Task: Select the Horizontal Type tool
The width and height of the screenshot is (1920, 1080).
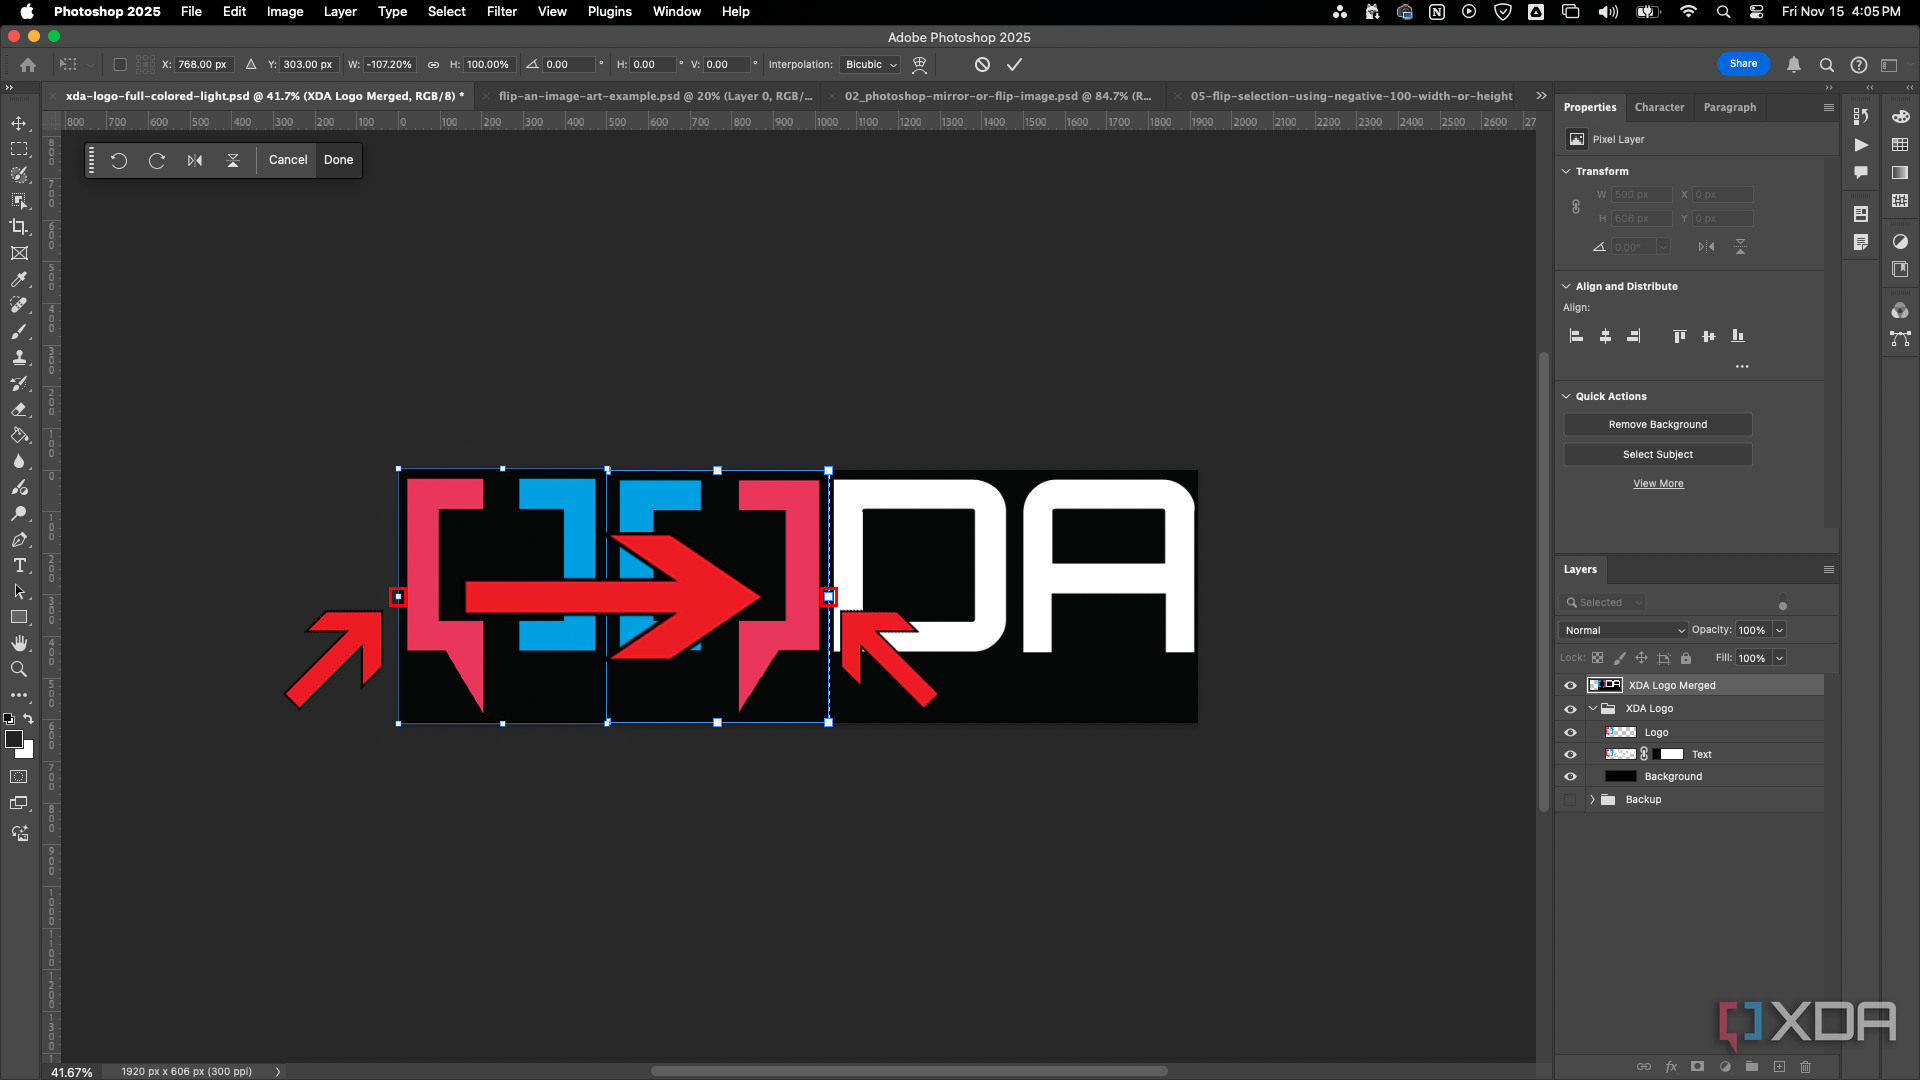Action: click(x=19, y=565)
